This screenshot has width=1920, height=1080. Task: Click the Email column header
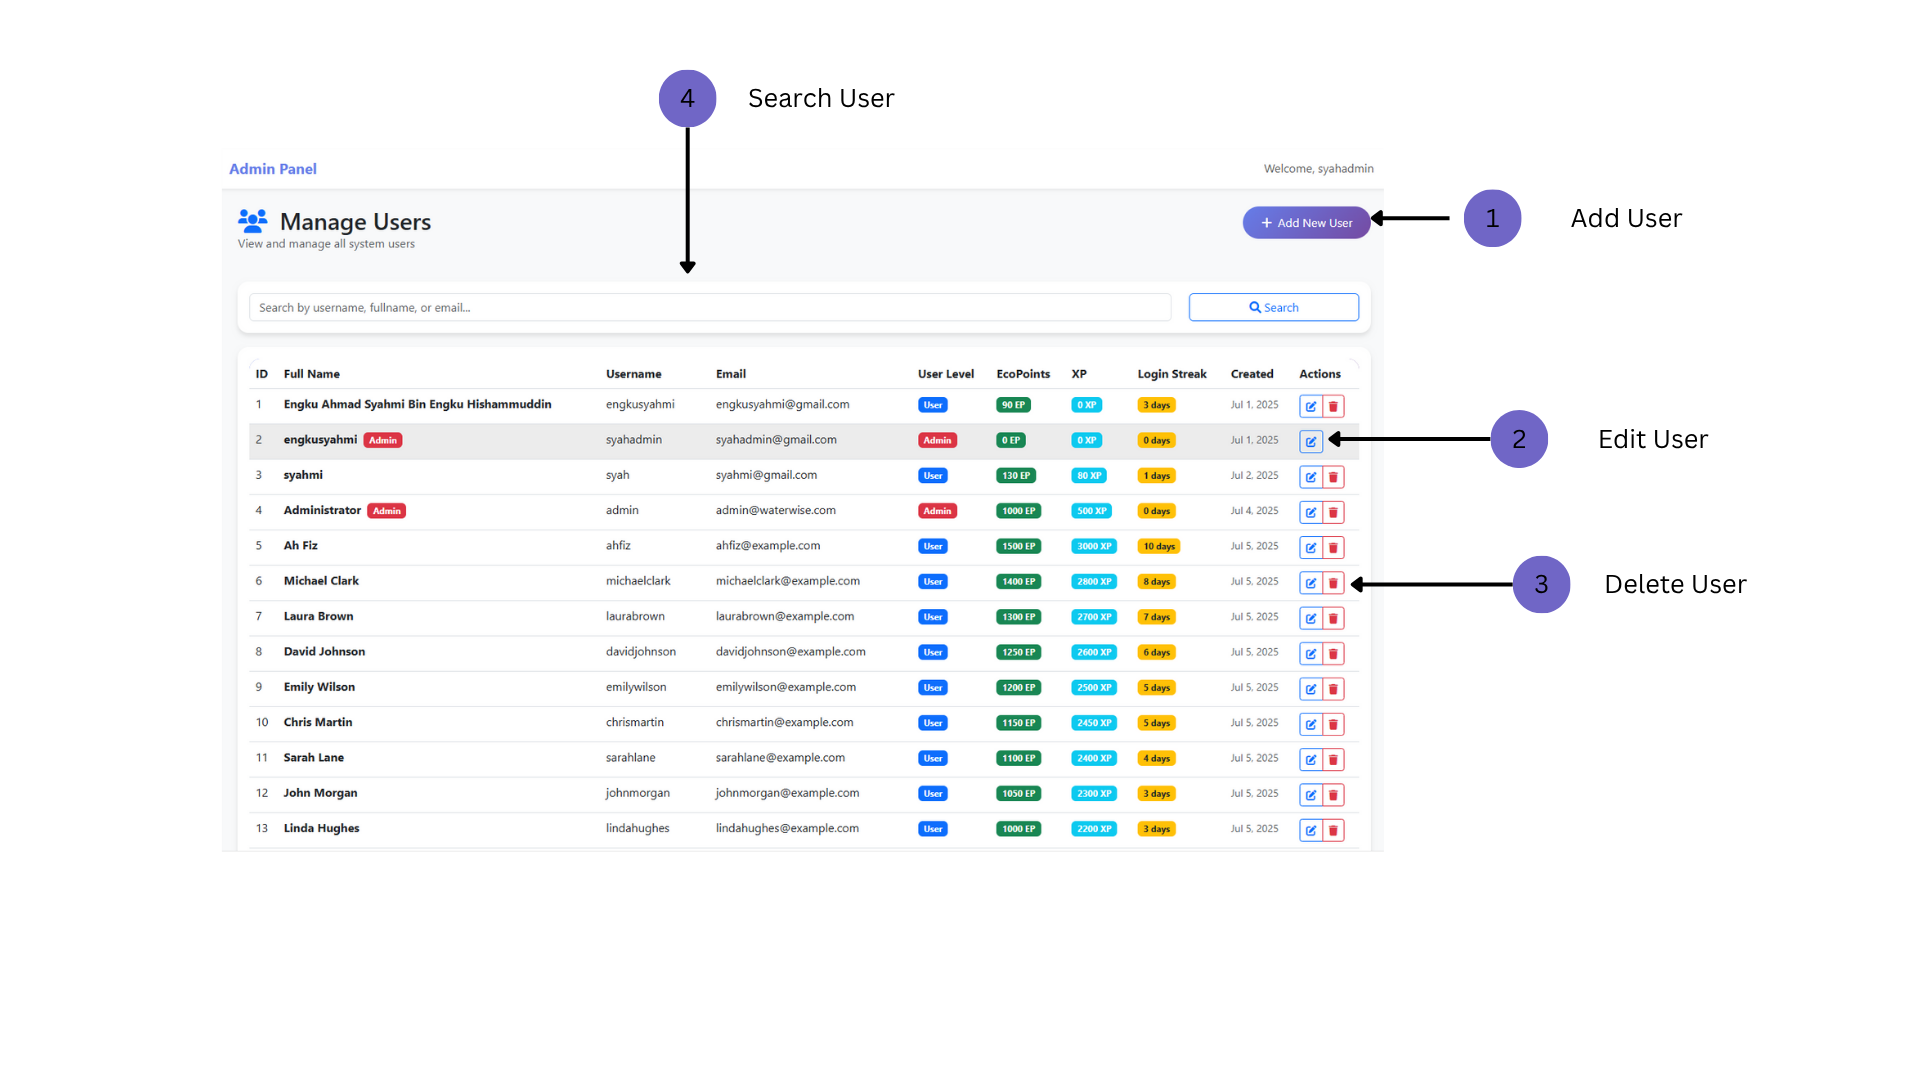coord(731,374)
